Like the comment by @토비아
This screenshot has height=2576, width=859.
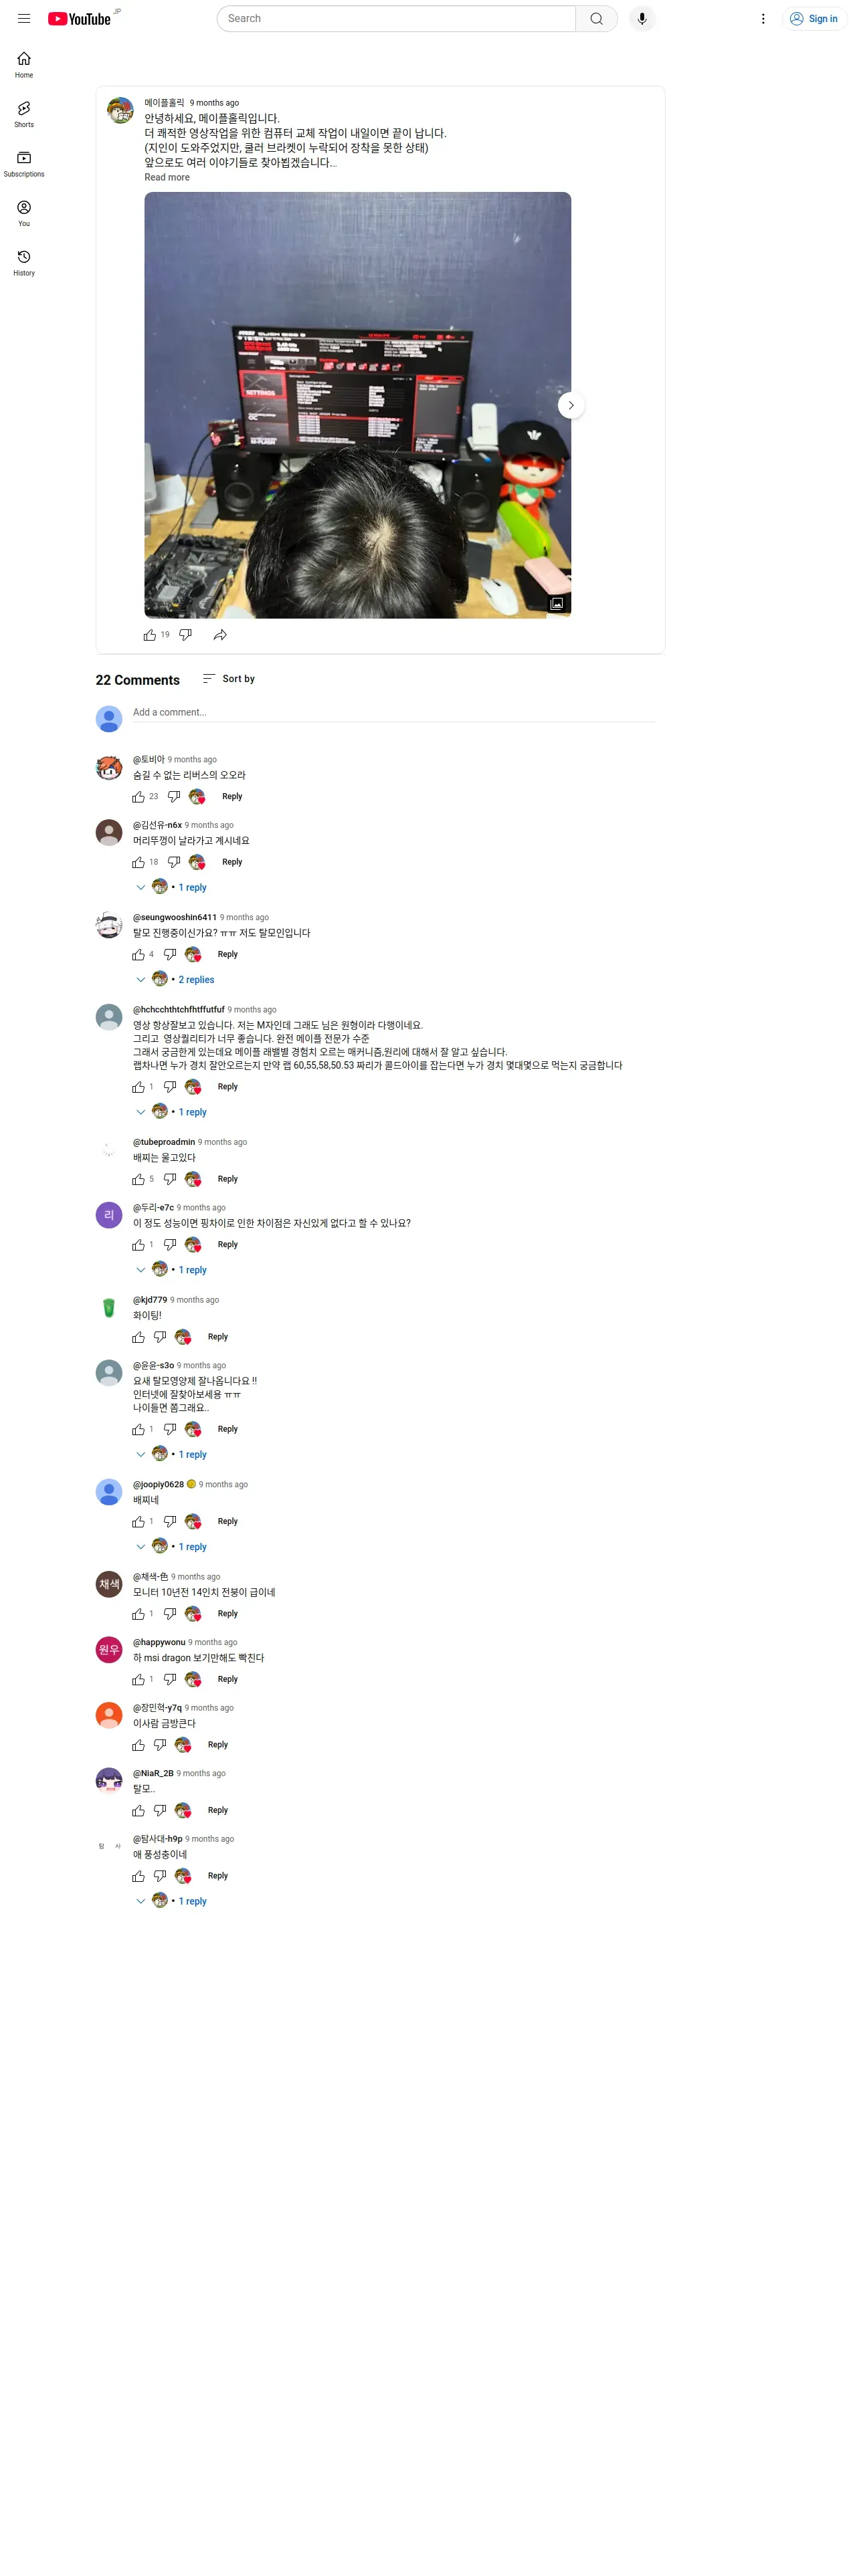point(138,797)
